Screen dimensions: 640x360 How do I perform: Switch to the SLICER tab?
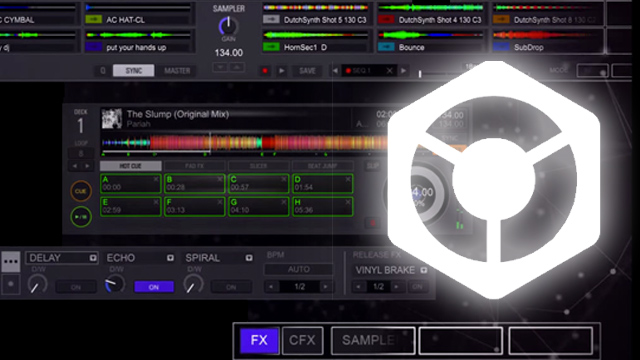258,166
